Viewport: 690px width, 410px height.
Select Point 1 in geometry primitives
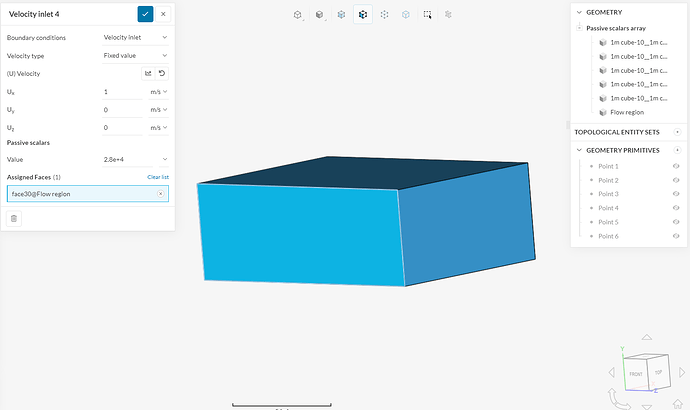coord(608,166)
